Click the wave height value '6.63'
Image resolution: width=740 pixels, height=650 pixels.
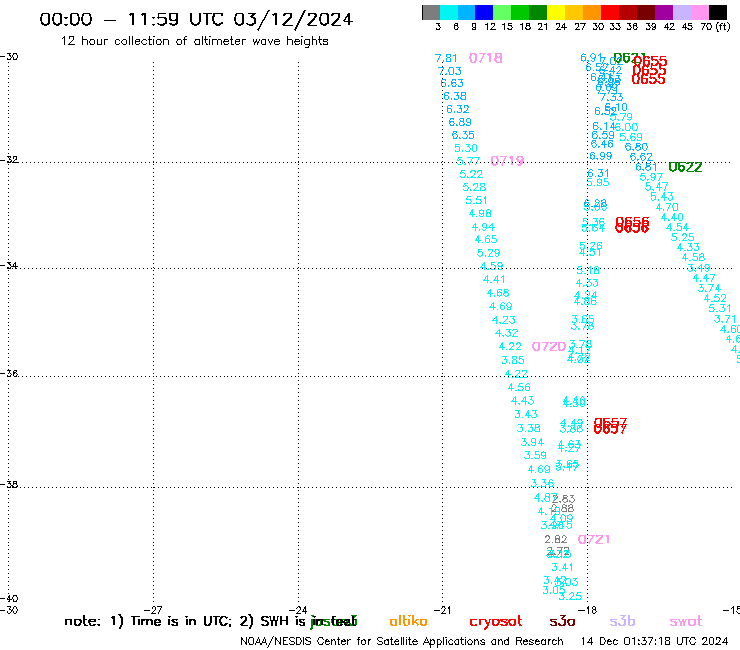tap(452, 83)
